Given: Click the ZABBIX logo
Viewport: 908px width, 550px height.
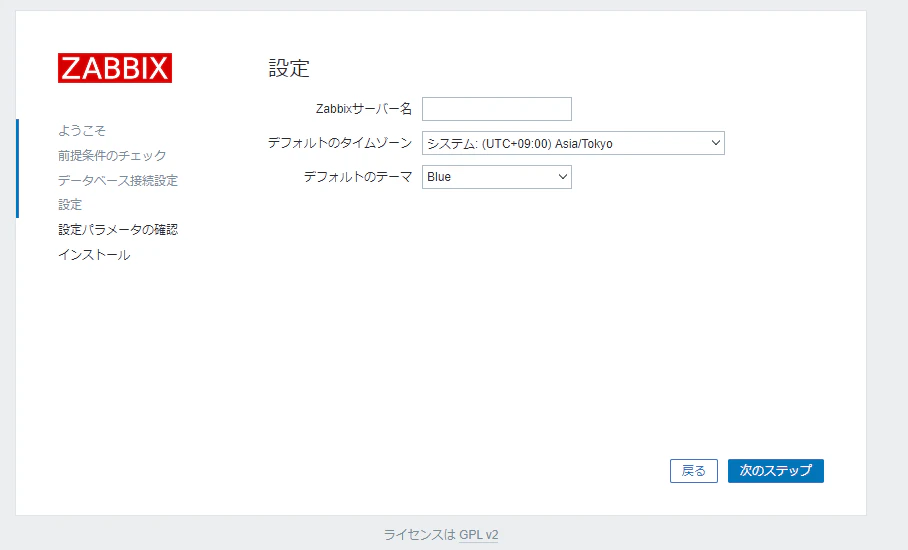Looking at the screenshot, I should [x=115, y=68].
